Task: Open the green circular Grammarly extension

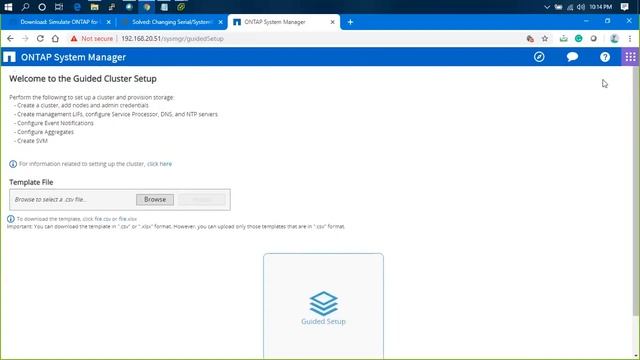Action: [x=578, y=38]
